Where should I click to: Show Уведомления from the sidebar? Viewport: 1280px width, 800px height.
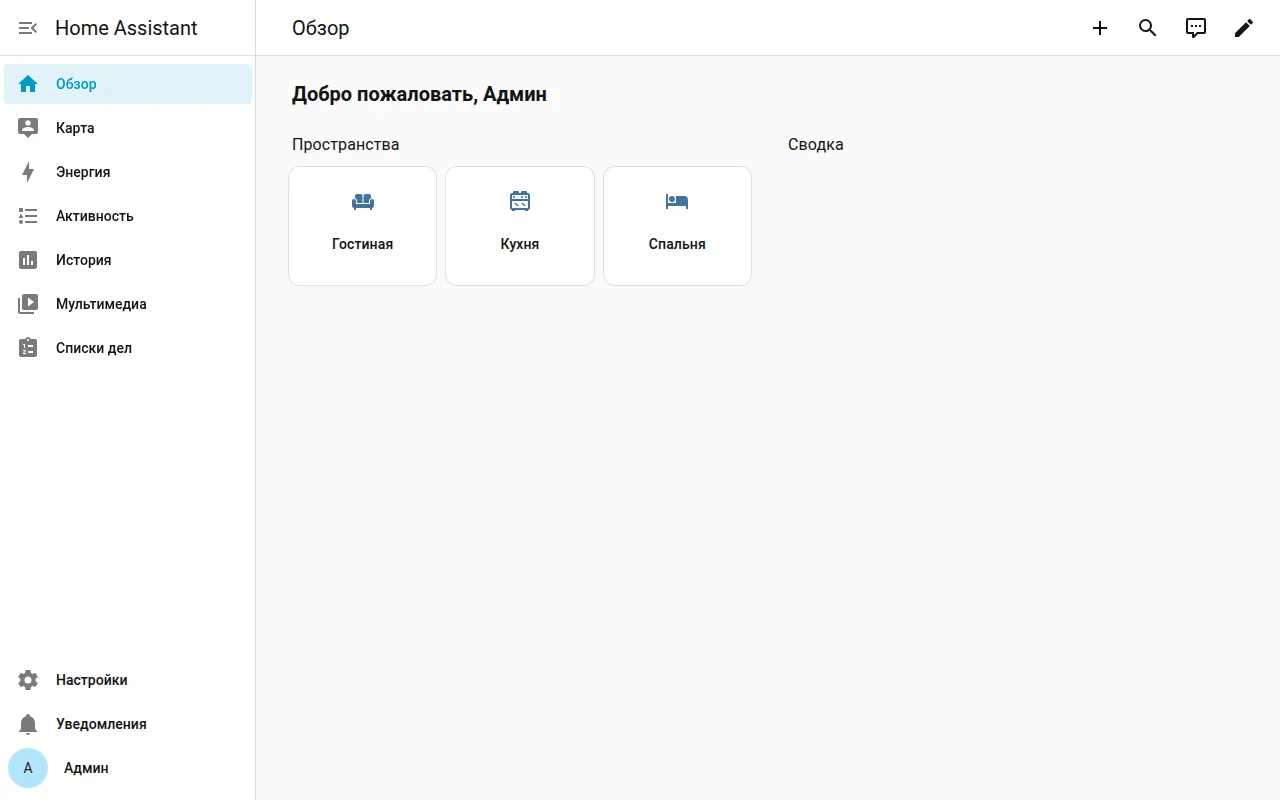pos(128,724)
